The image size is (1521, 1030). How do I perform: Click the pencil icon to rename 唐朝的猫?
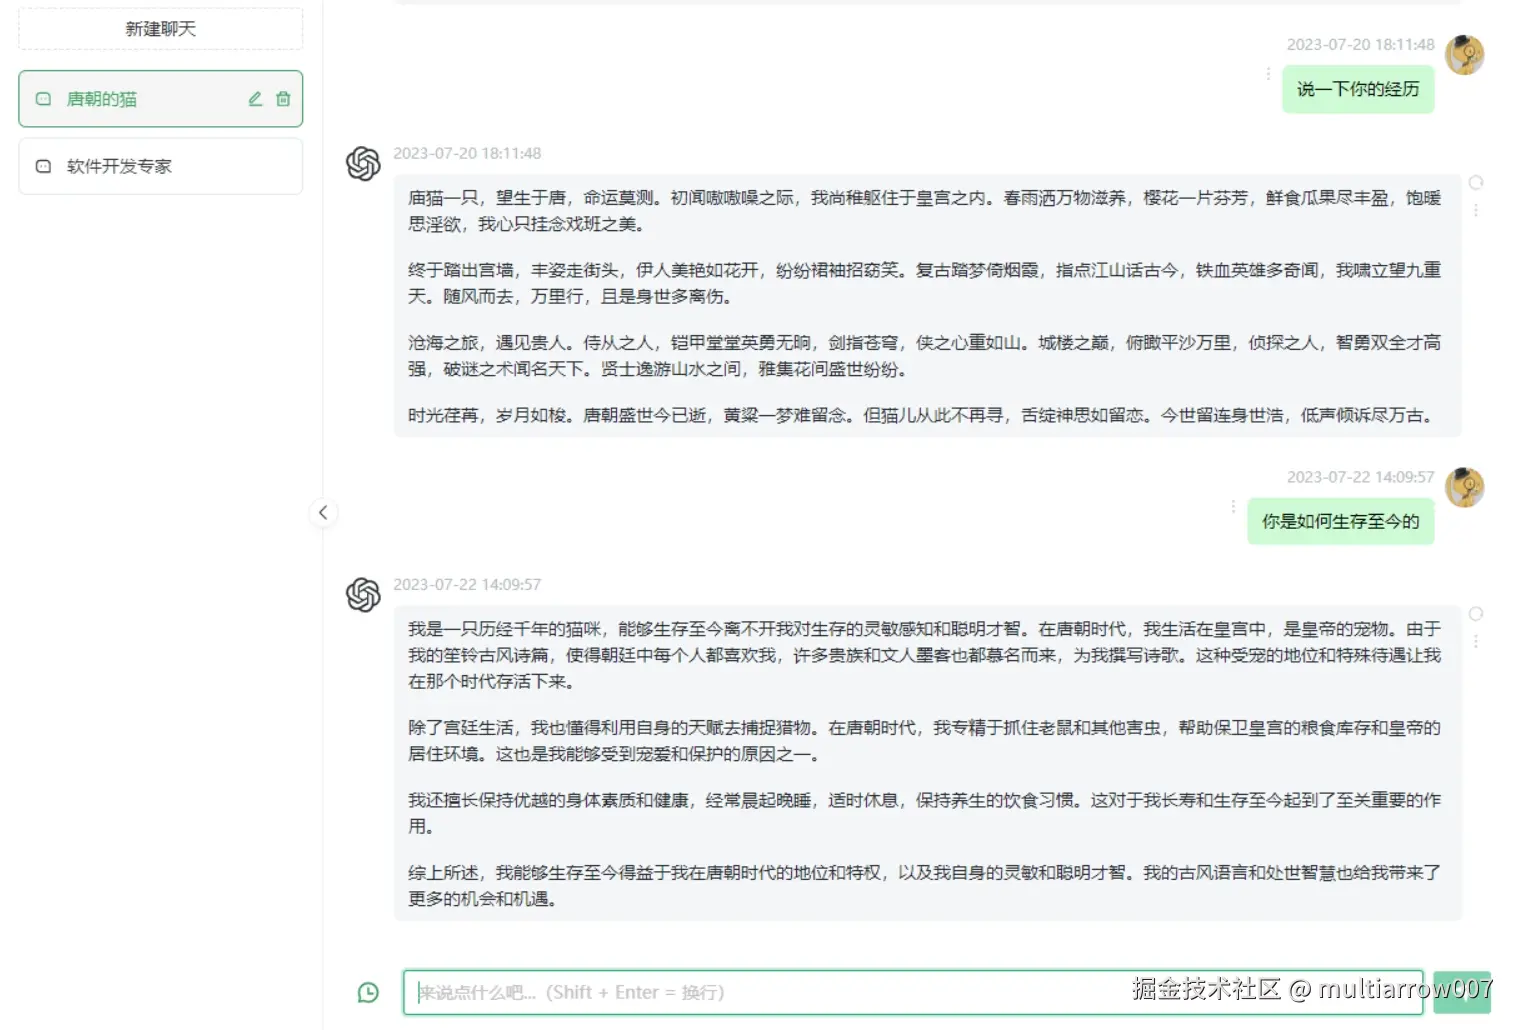tap(254, 98)
